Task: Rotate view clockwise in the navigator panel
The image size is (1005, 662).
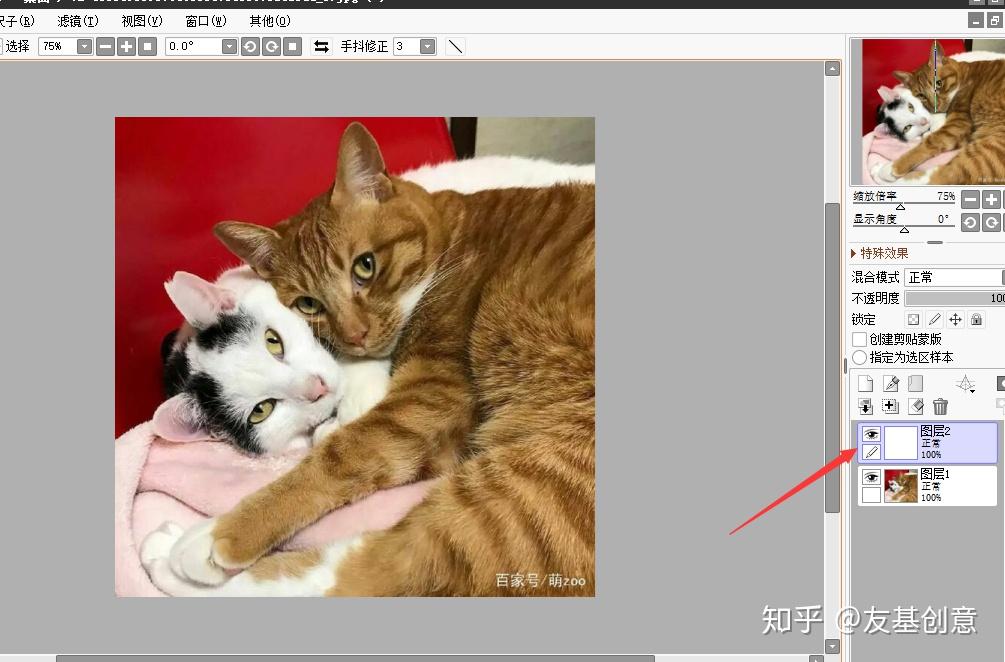Action: pyautogui.click(x=991, y=222)
